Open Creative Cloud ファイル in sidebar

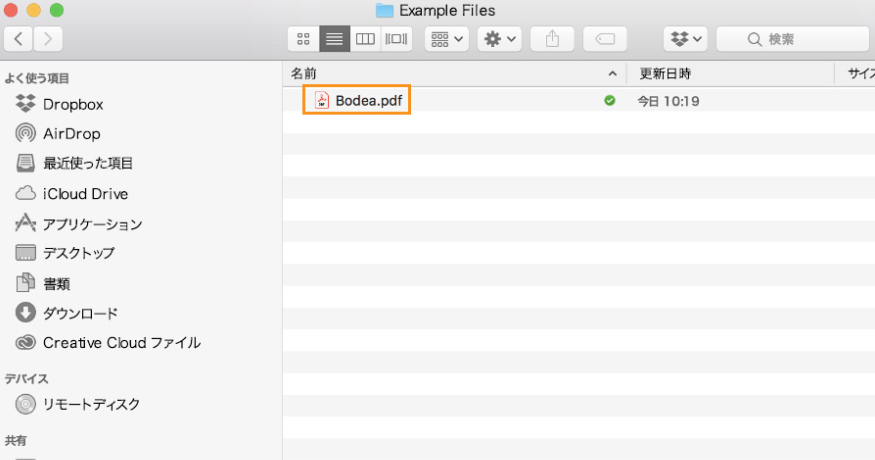(x=121, y=343)
